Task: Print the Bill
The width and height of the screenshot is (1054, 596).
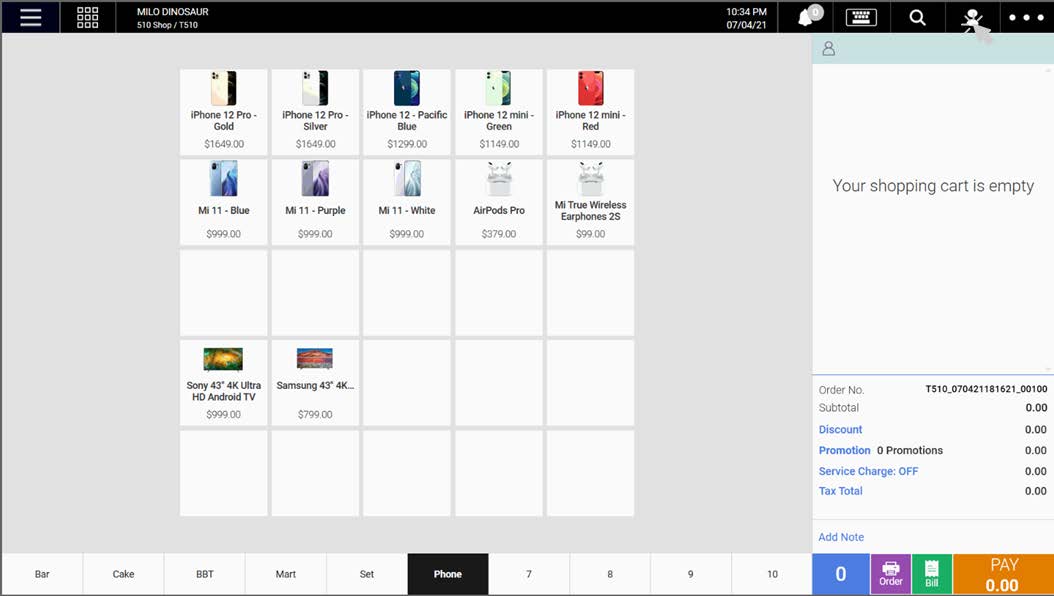Action: tap(932, 574)
